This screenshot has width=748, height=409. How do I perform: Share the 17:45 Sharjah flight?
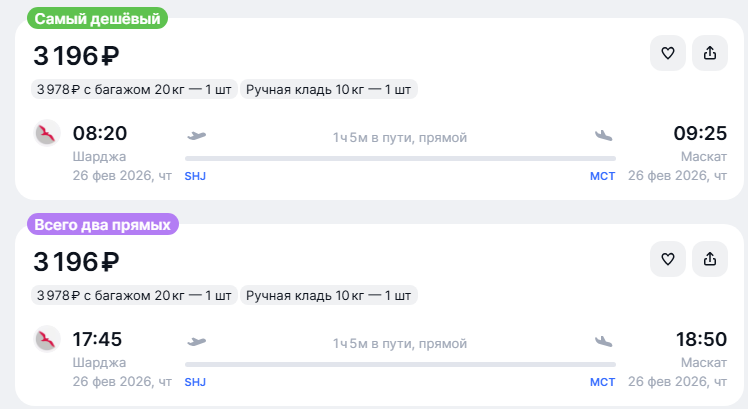pos(710,259)
